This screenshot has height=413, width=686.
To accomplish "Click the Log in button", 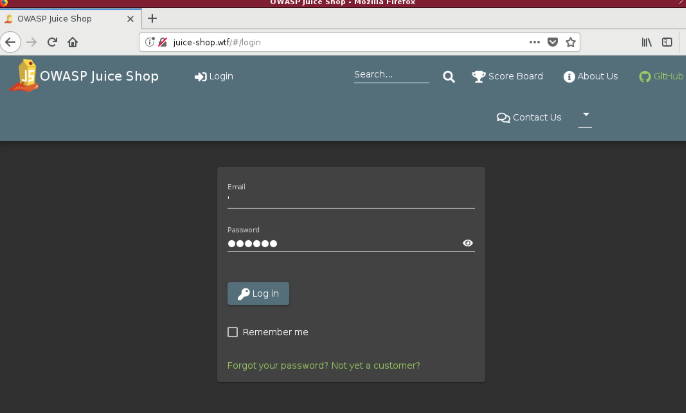I will click(258, 294).
